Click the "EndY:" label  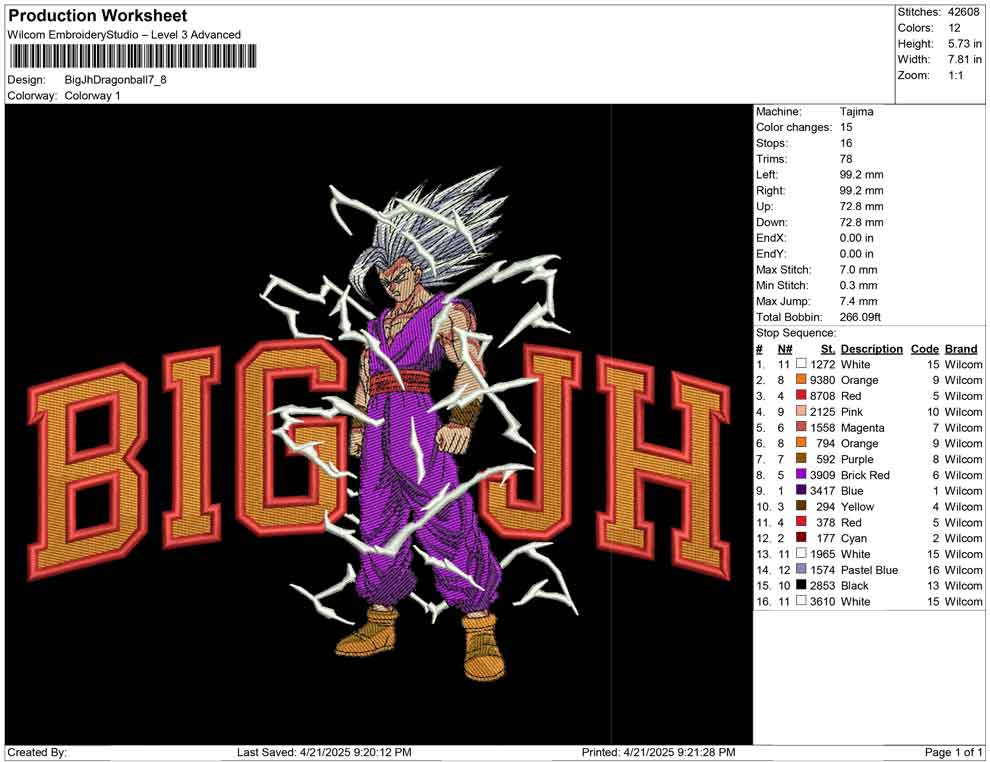771,253
